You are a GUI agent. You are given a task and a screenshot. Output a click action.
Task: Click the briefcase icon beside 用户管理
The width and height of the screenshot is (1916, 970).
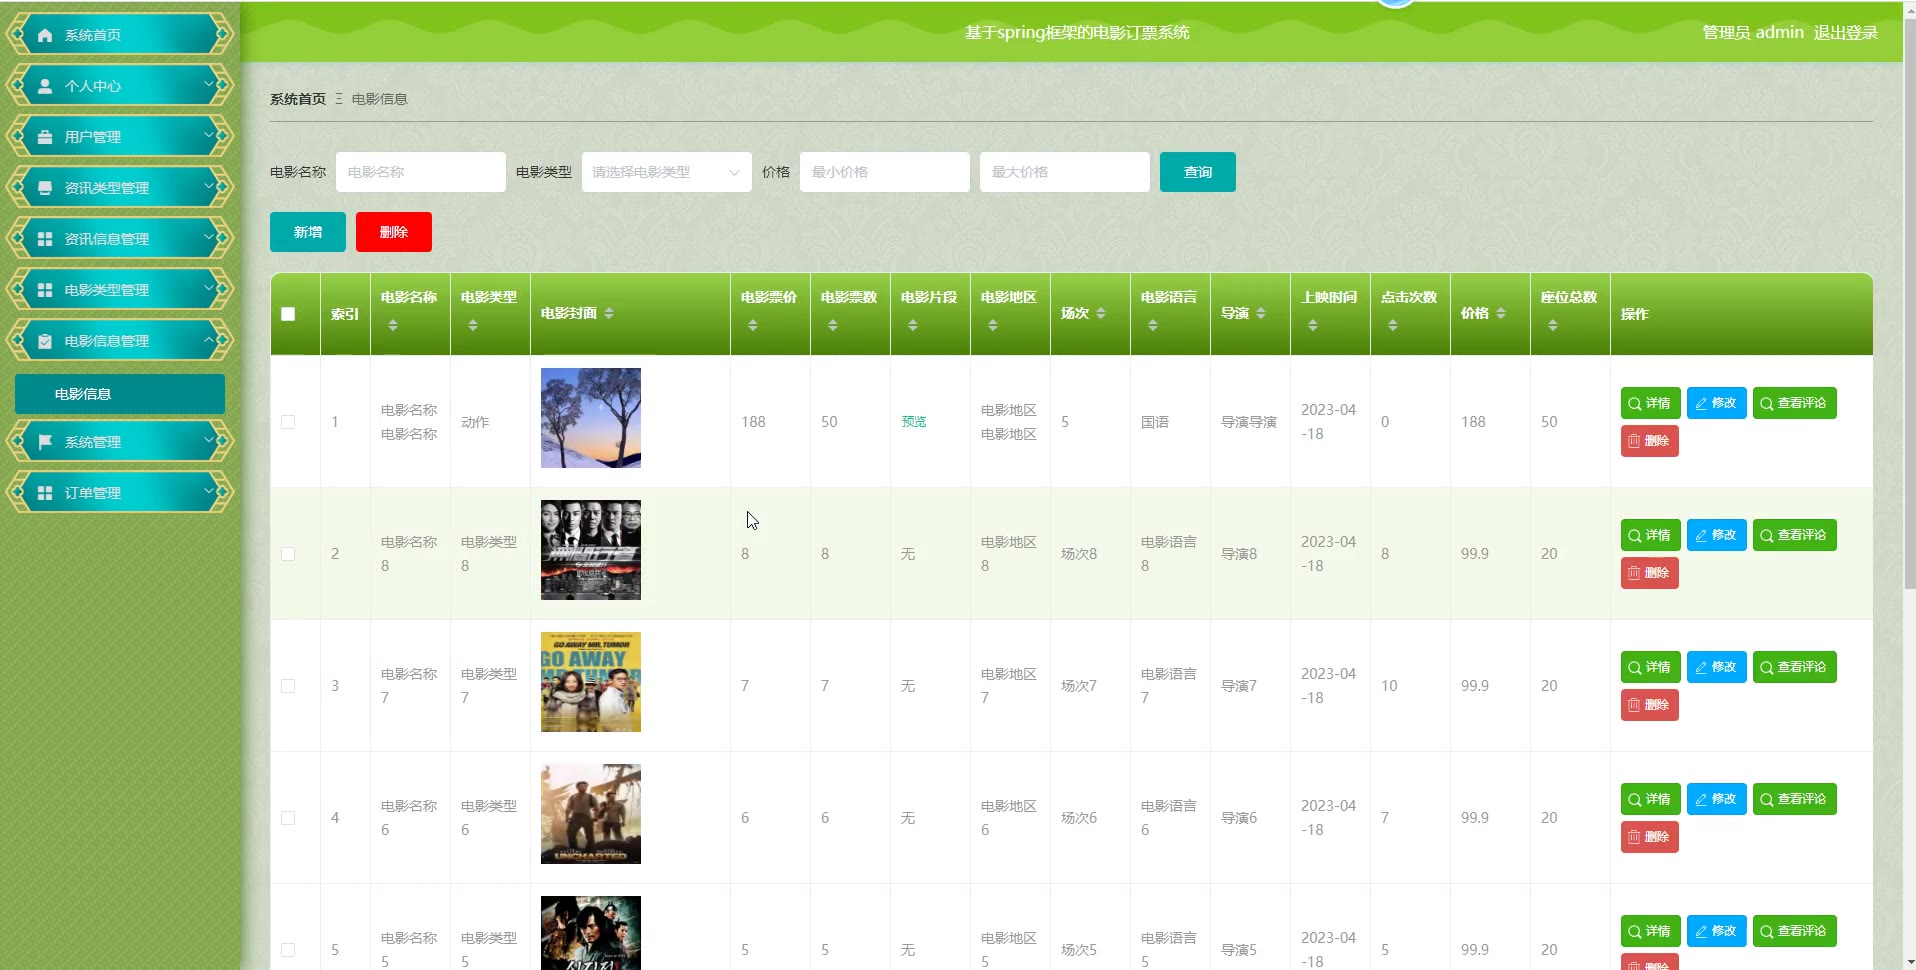click(x=45, y=137)
